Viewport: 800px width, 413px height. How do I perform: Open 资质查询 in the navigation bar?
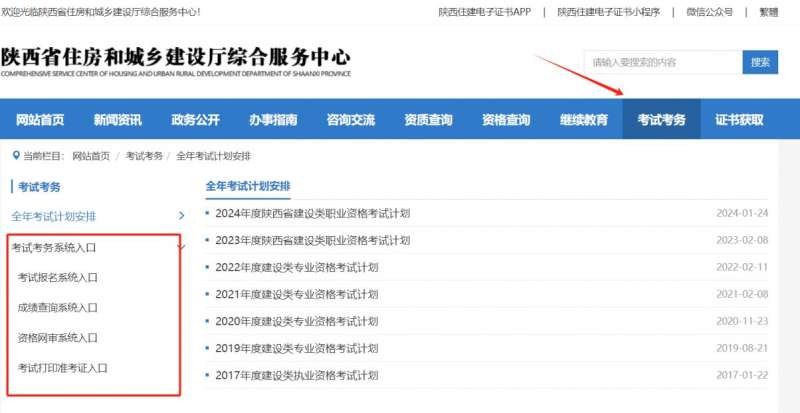click(428, 120)
